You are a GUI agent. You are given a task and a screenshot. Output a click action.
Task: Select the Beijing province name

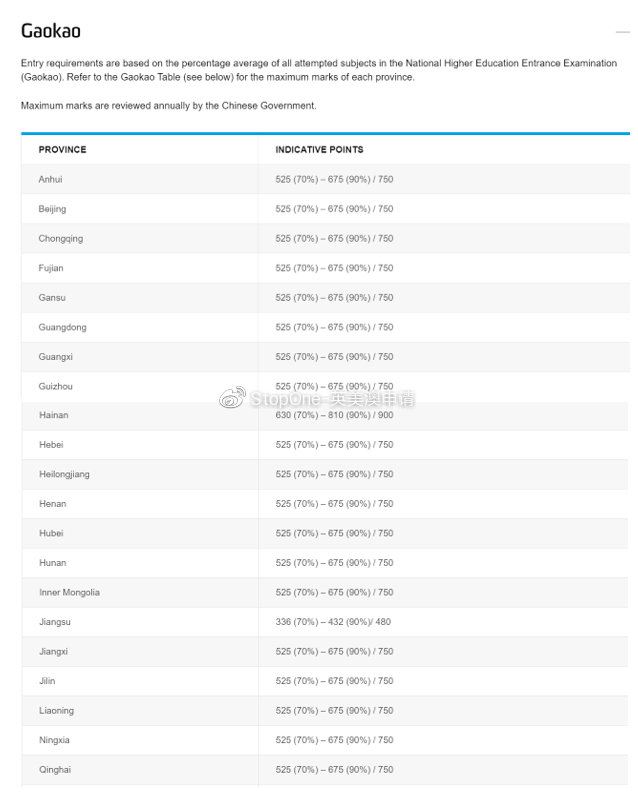click(52, 209)
